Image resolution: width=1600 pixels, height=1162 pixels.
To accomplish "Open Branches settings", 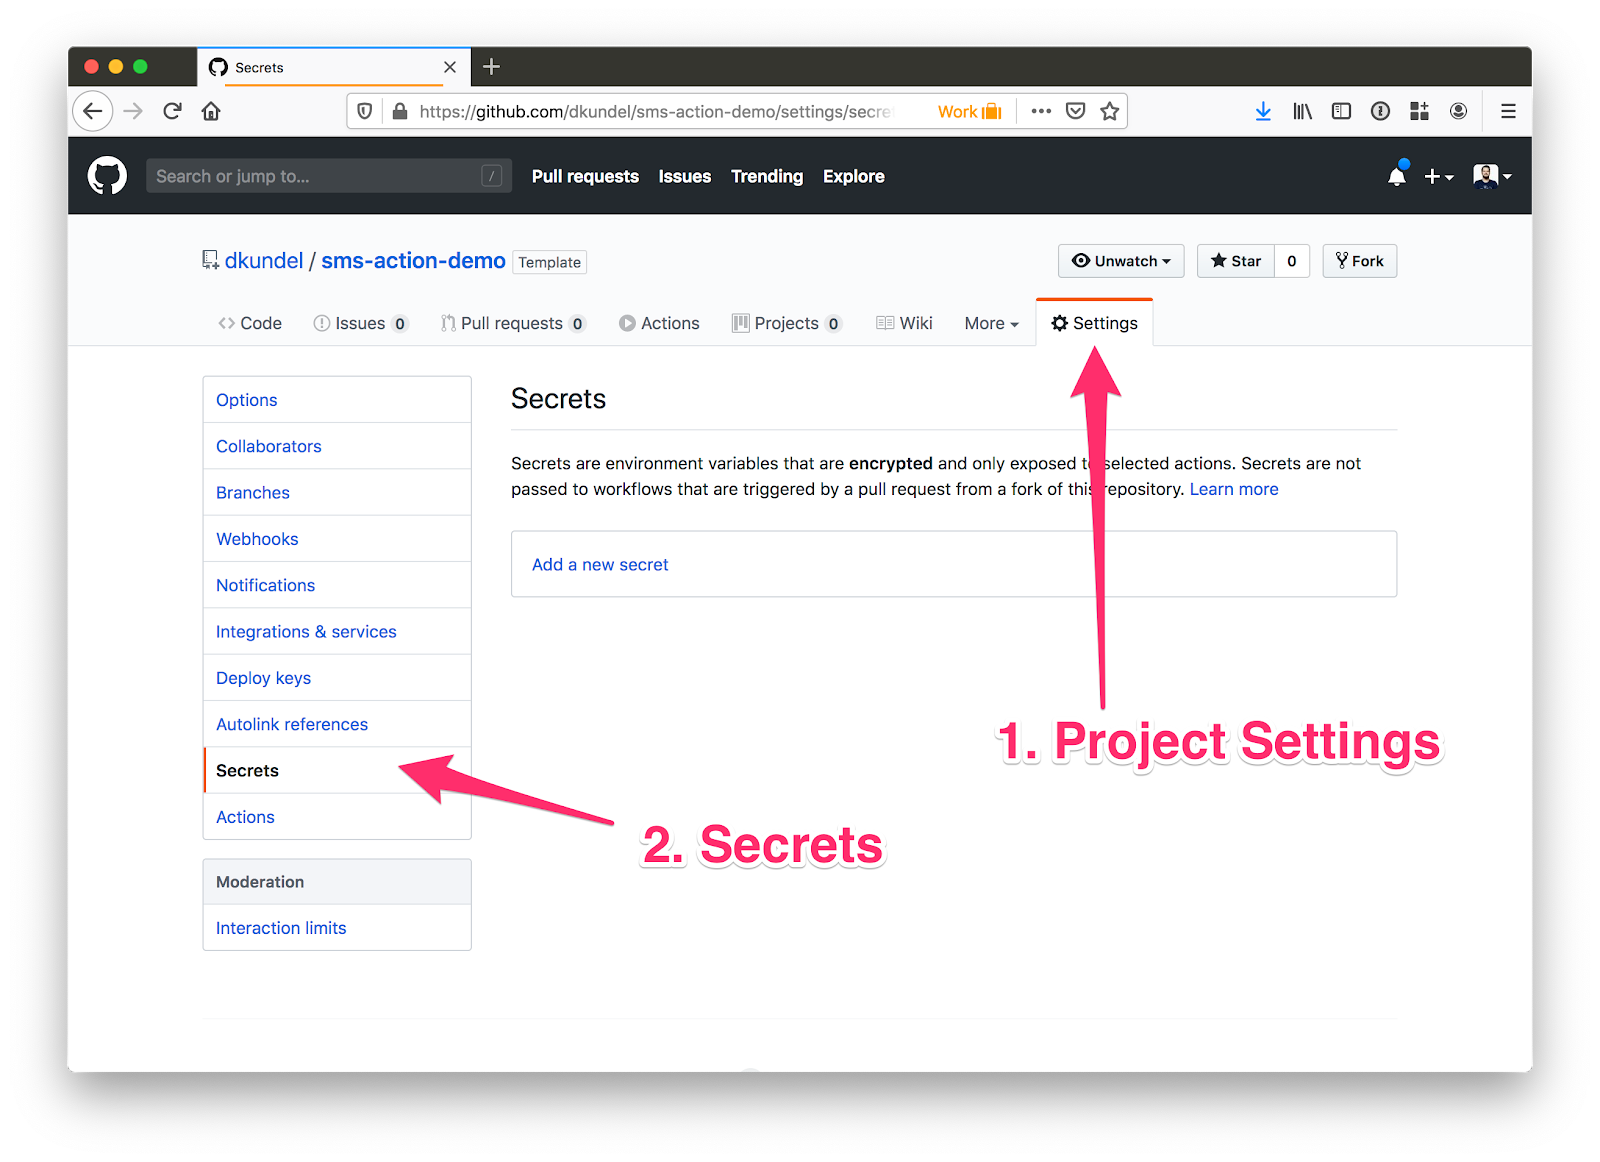I will (337, 492).
